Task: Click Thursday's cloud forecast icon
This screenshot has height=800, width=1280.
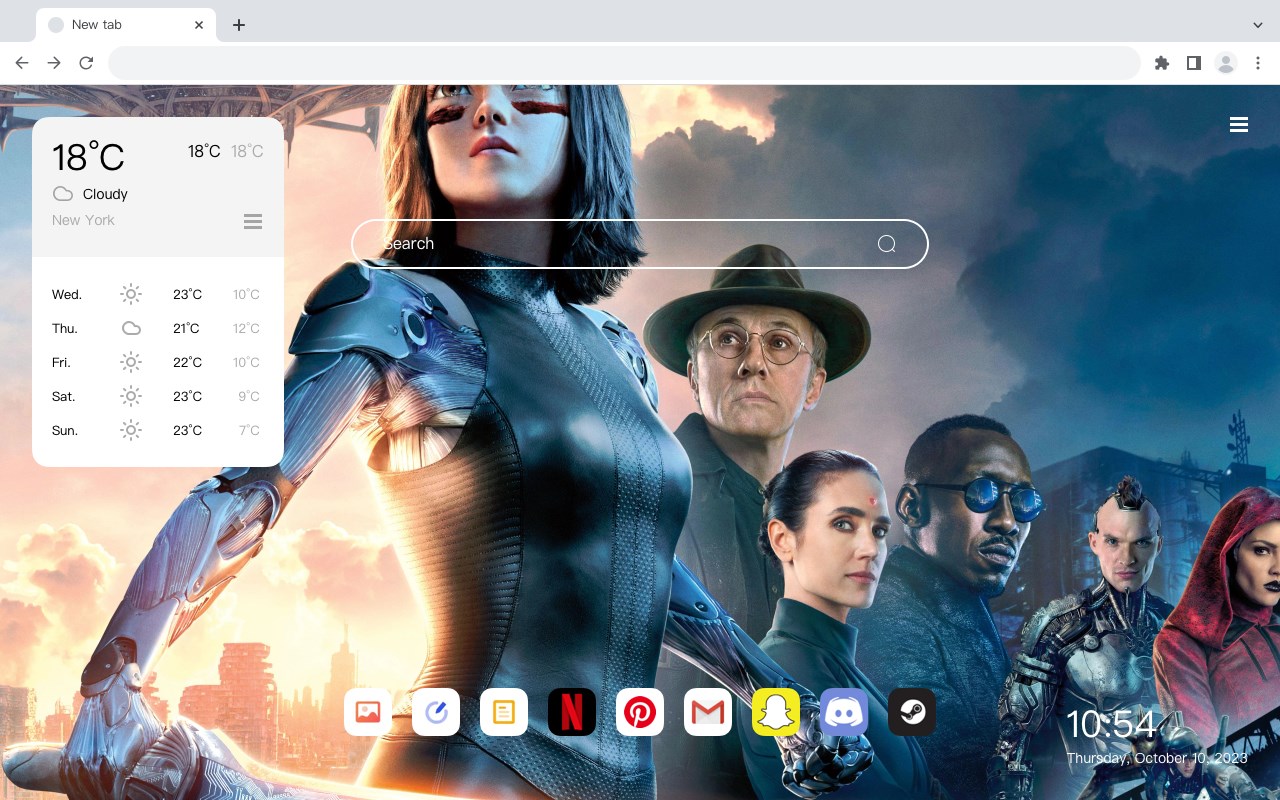Action: pos(131,328)
